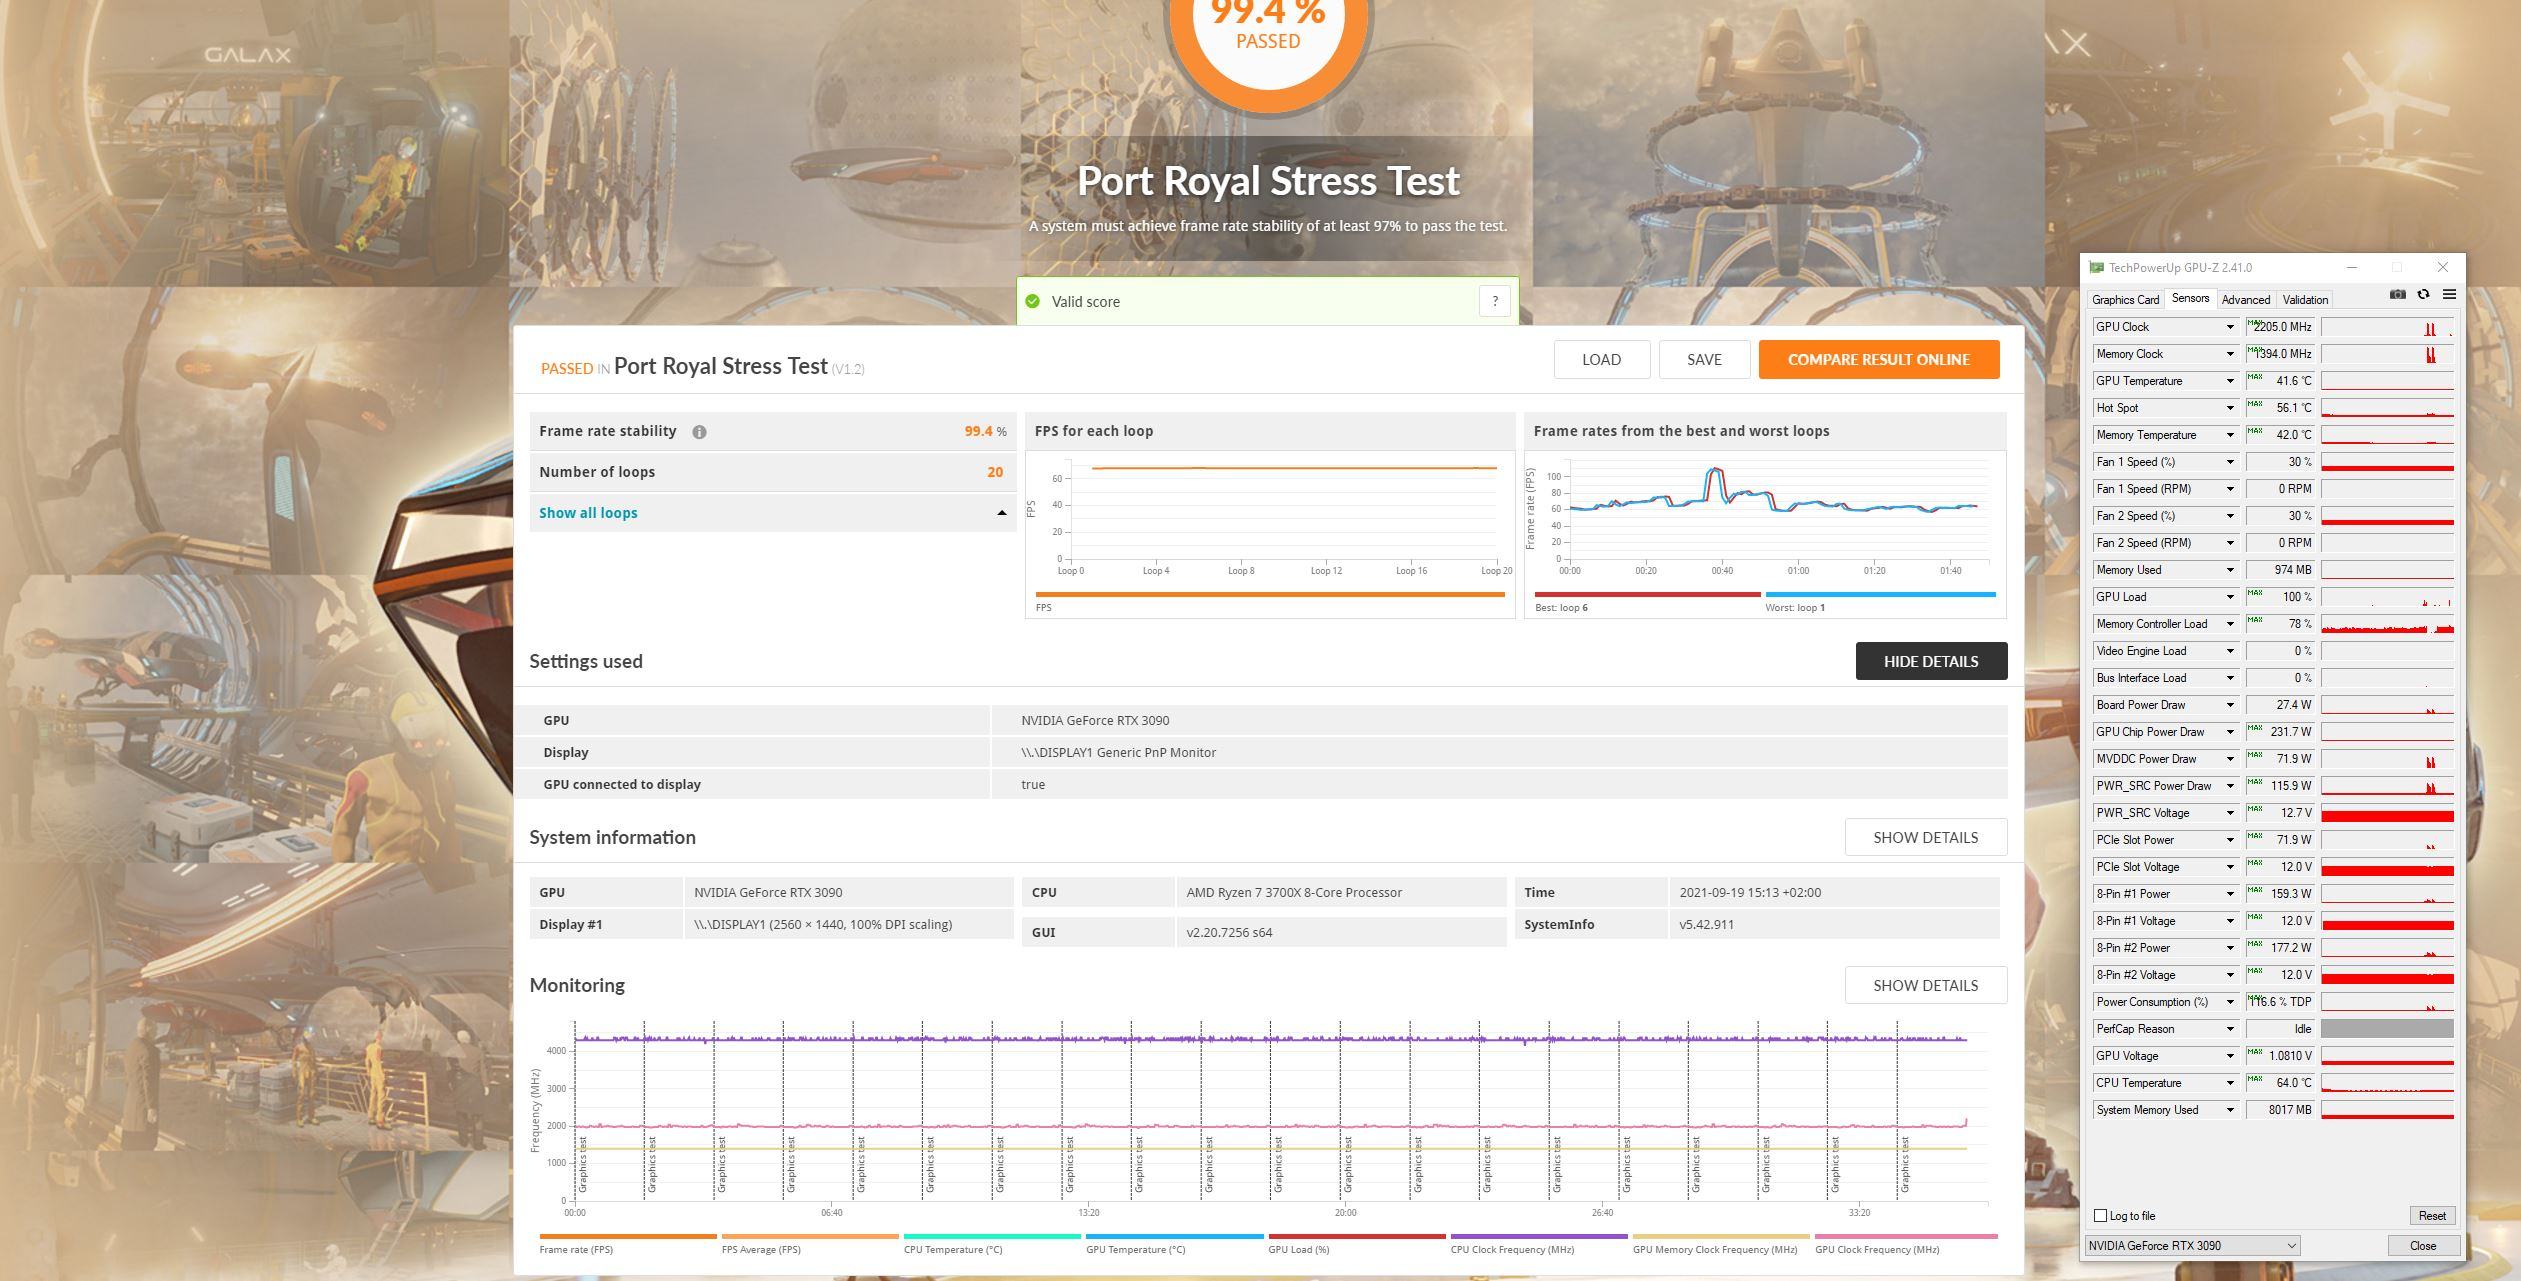
Task: Open Memory Used sensor dropdown
Action: pyautogui.click(x=2229, y=570)
